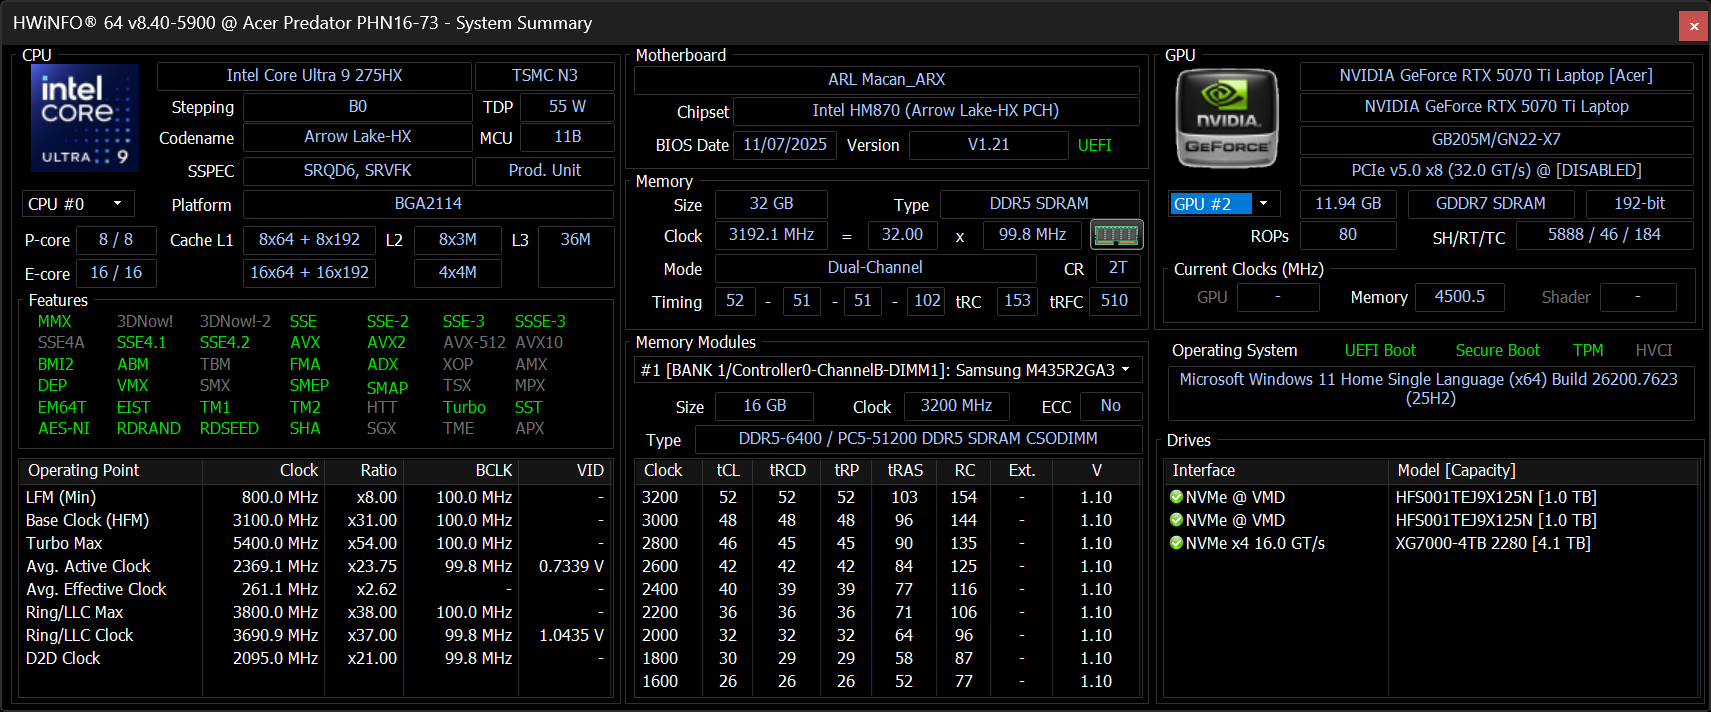Open the CPU #0 selector dropdown

78,204
